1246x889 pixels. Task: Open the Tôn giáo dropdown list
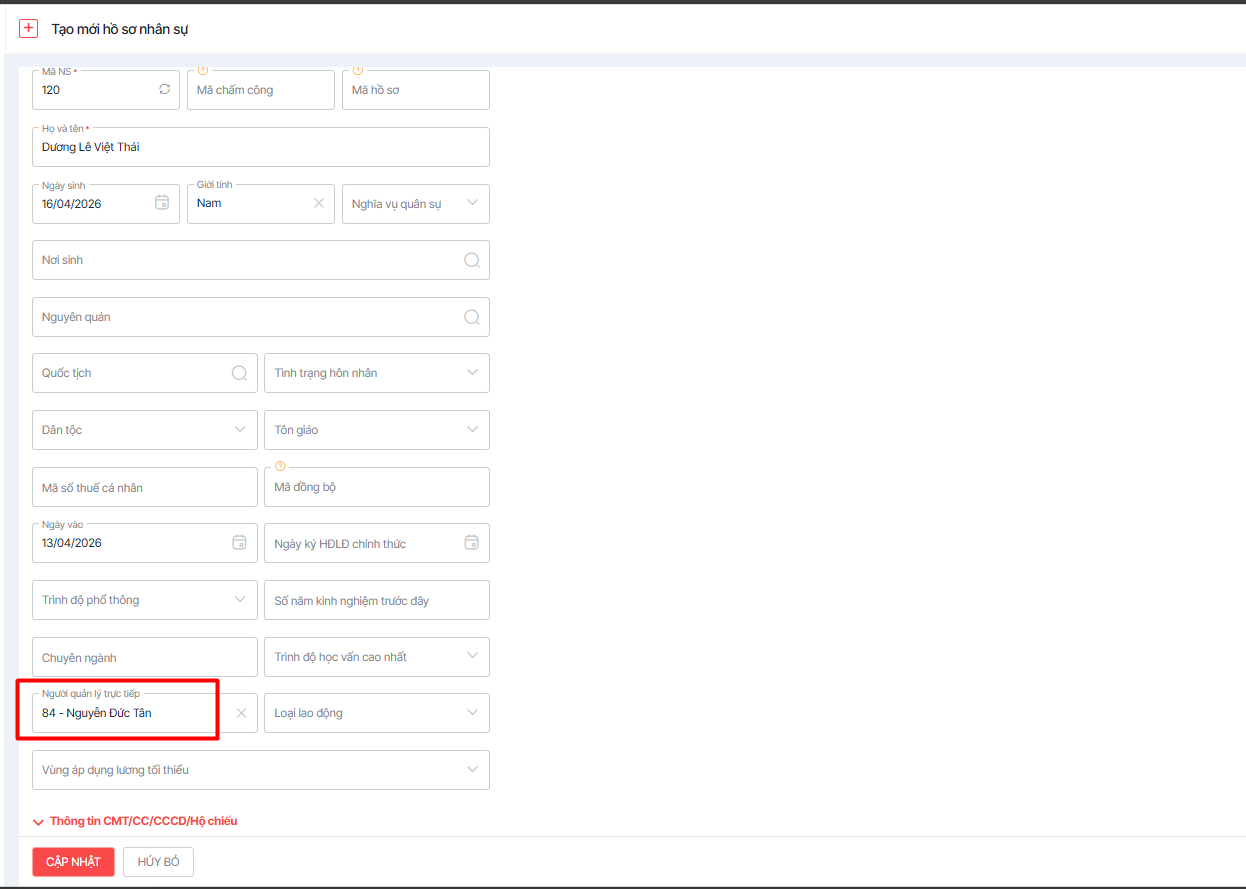[472, 430]
